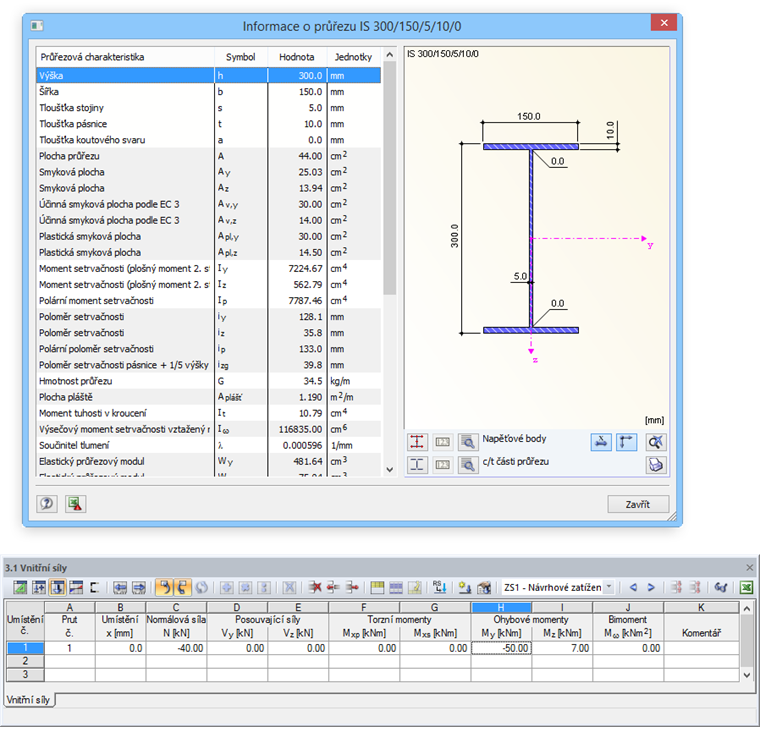Go to next load case arrow

[651, 587]
